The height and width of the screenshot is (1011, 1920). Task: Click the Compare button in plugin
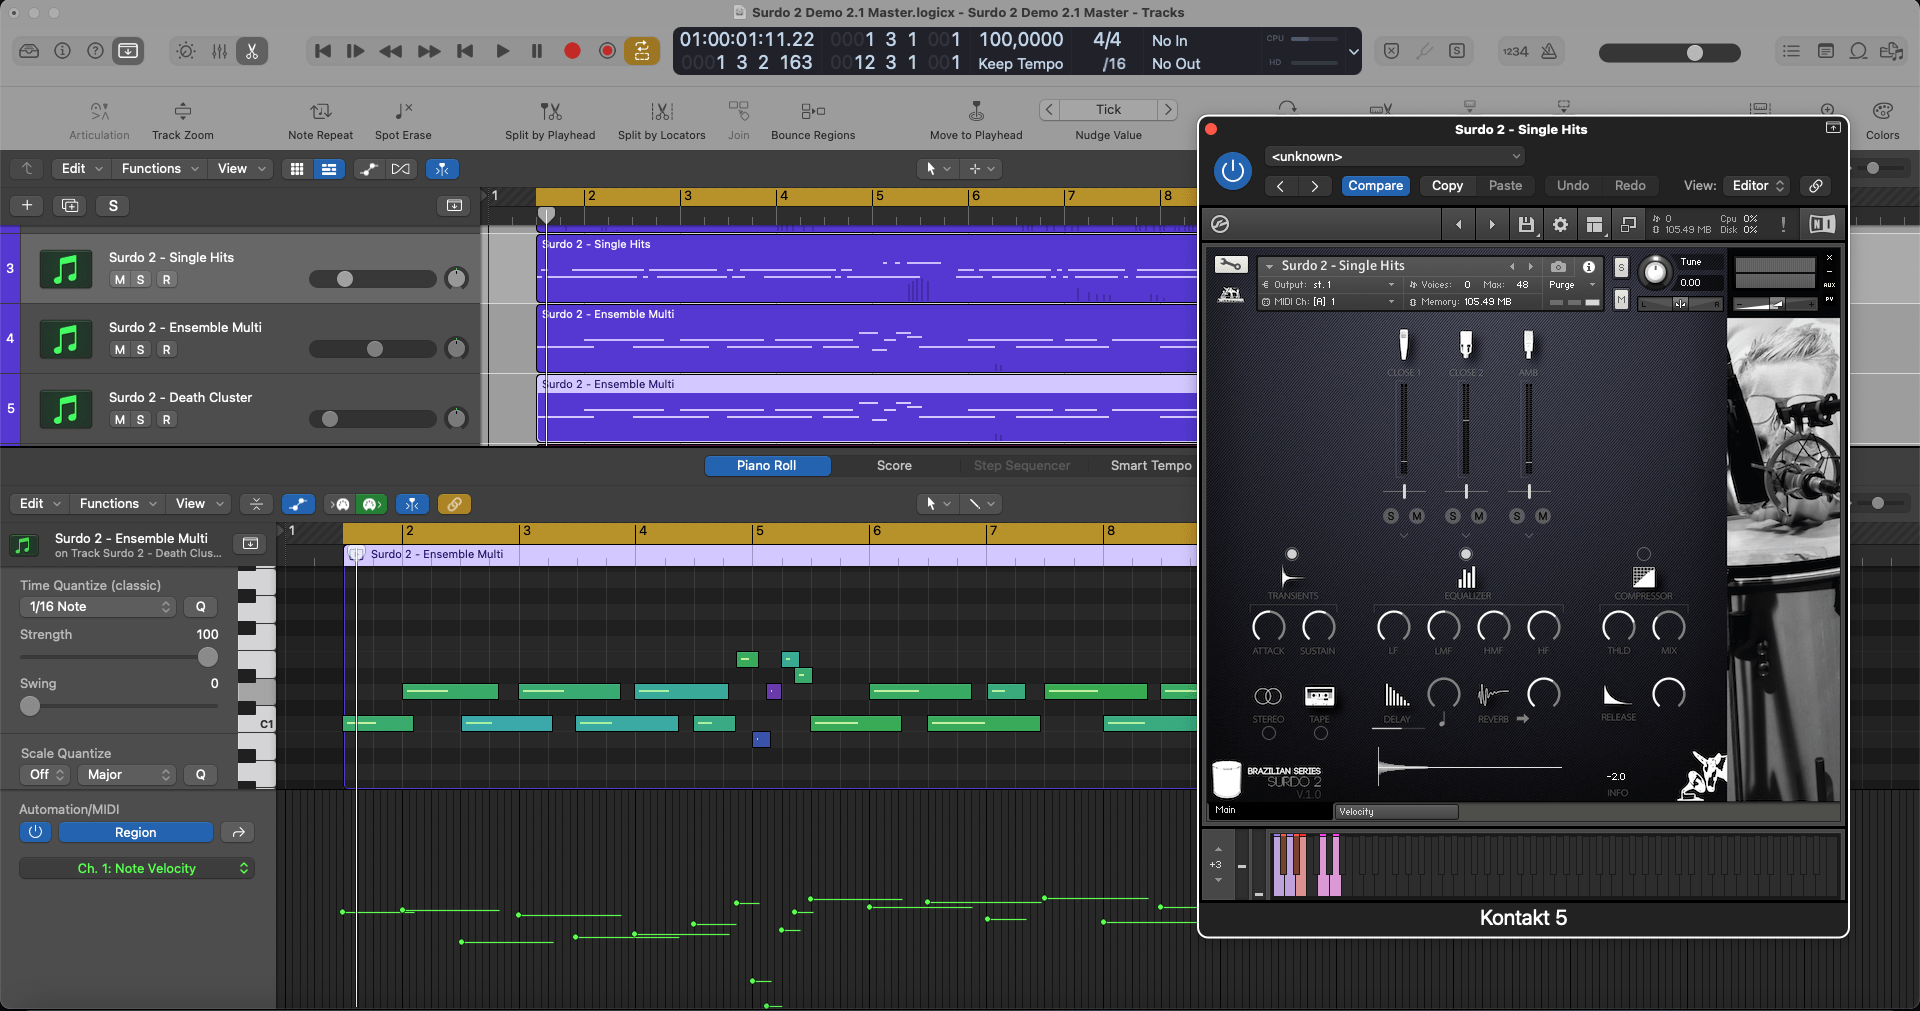pos(1375,186)
